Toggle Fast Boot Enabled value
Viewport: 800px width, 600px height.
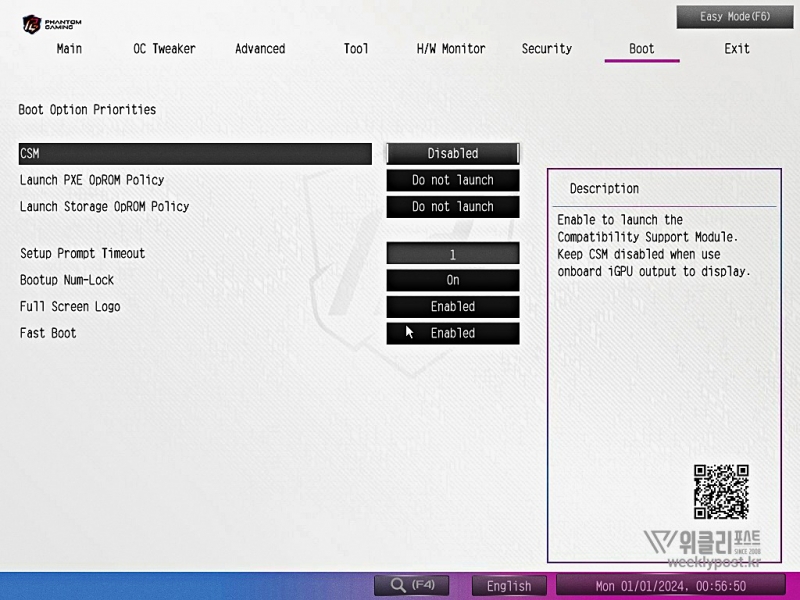pyautogui.click(x=453, y=333)
